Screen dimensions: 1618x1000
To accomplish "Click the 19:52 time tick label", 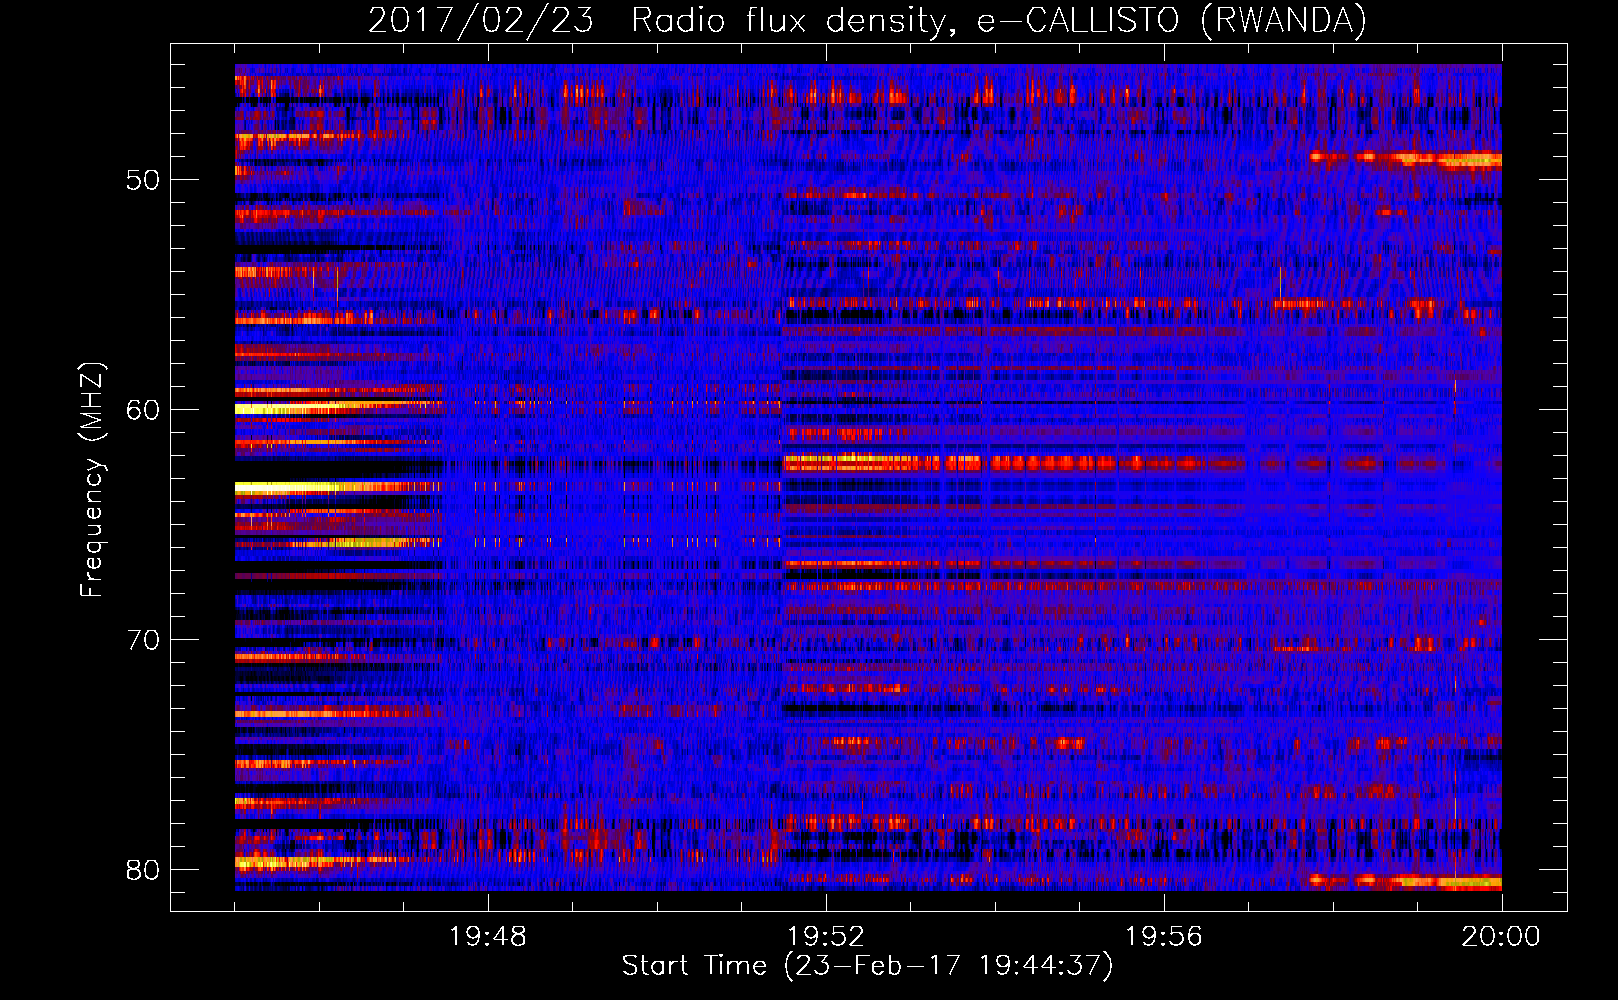I will pos(826,937).
